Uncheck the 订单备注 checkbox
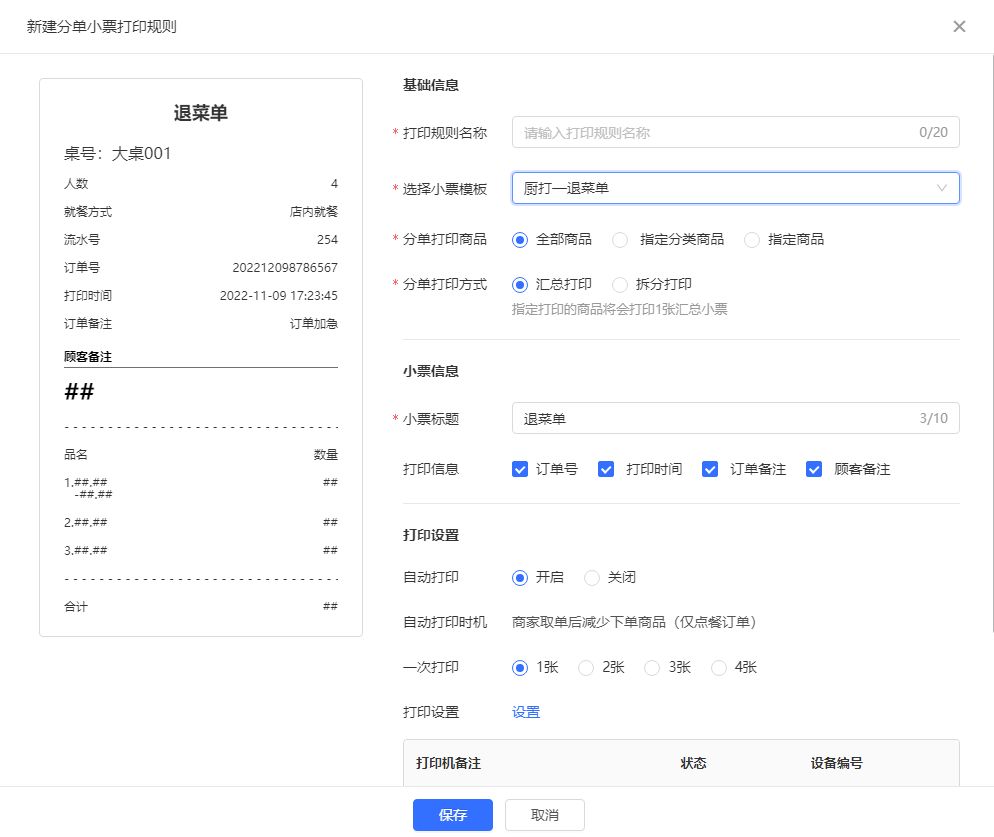 710,469
